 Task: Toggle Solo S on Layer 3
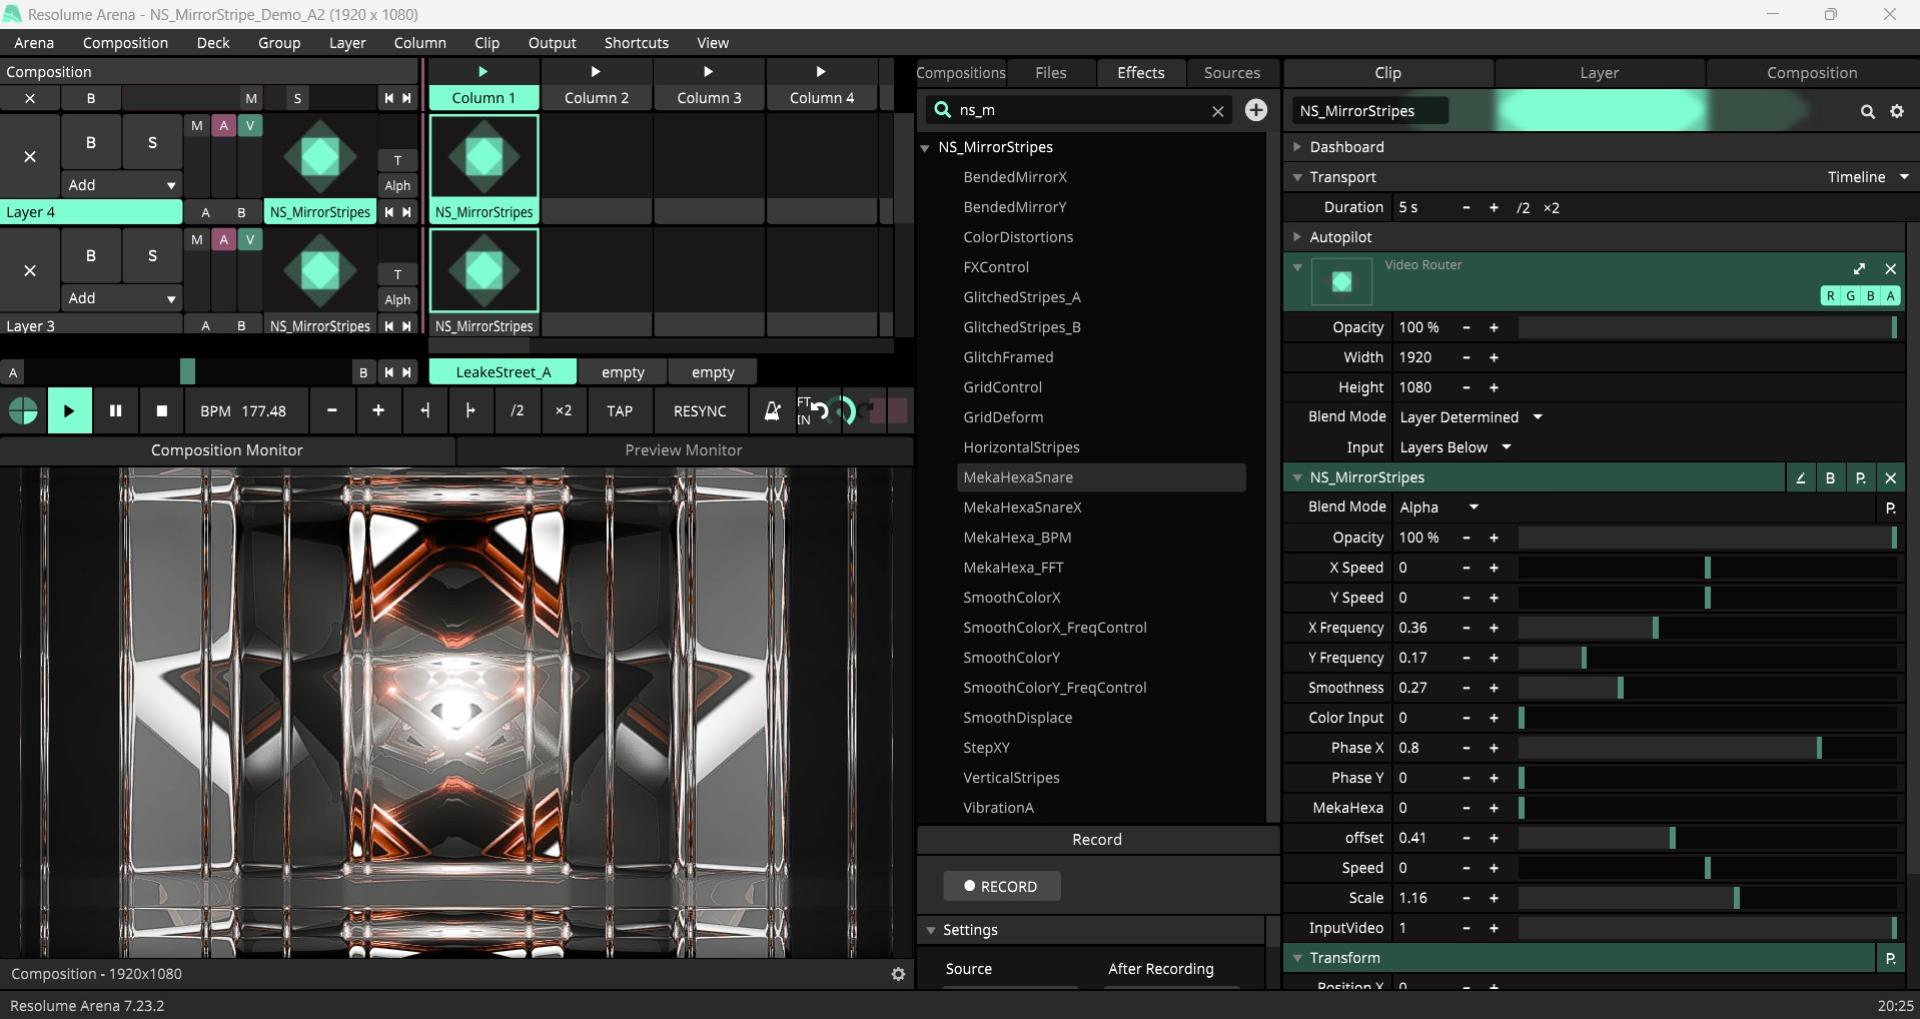(x=152, y=256)
